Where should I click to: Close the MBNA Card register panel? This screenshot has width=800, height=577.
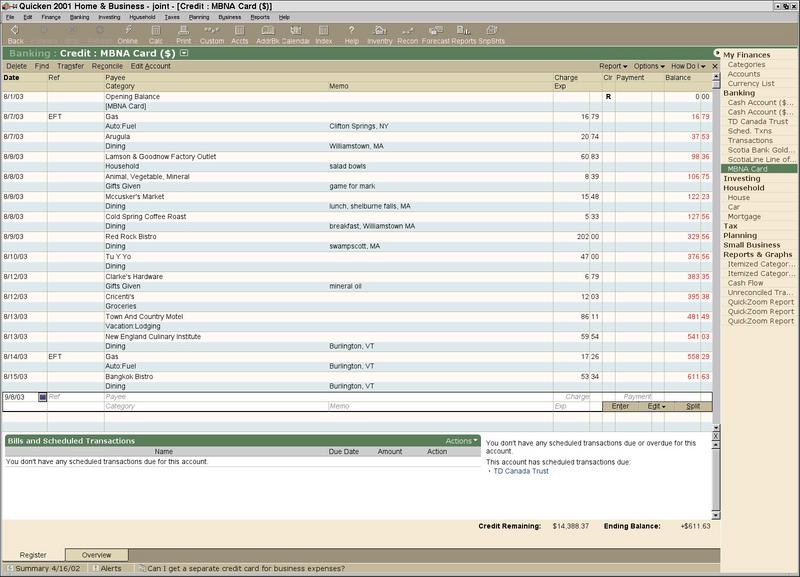click(x=715, y=66)
